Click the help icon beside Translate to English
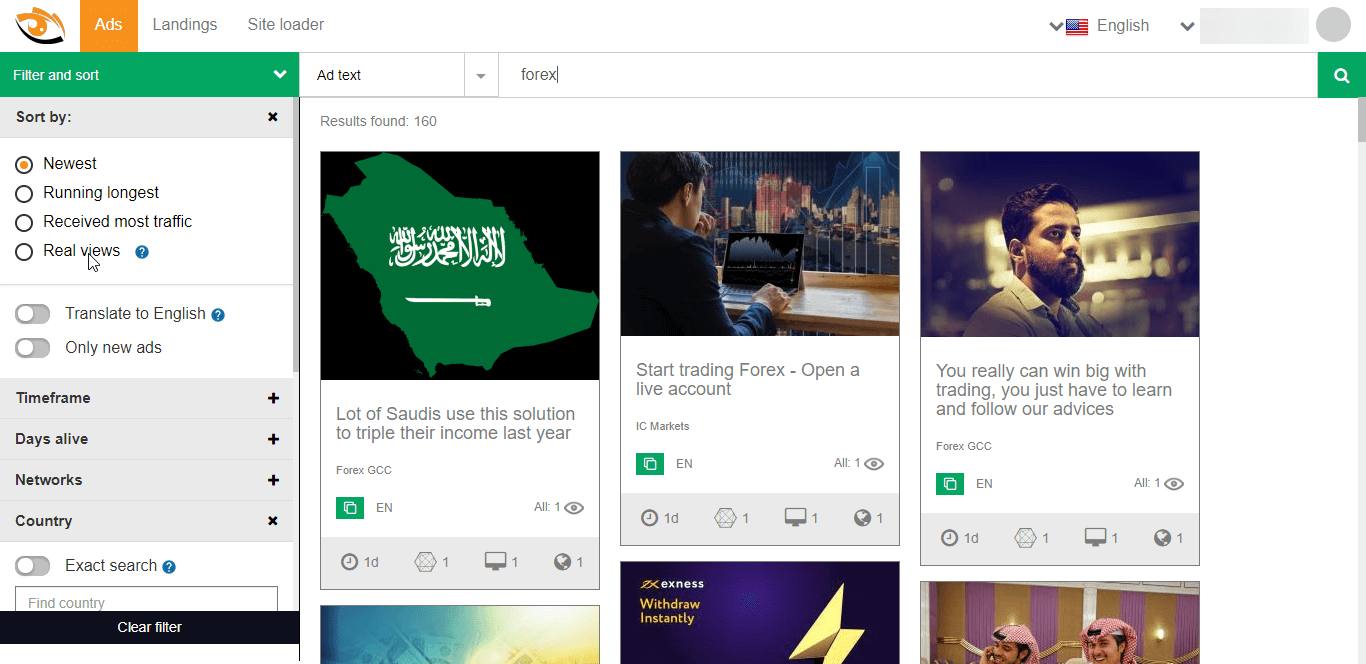This screenshot has height=664, width=1366. pos(218,315)
